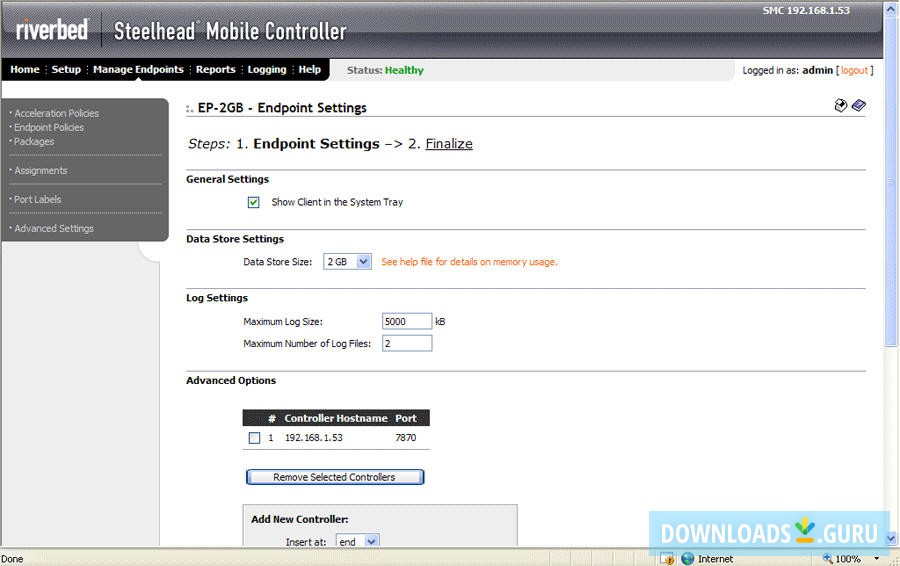Click the riverbed logo
Viewport: 900px width, 566px height.
coord(52,29)
